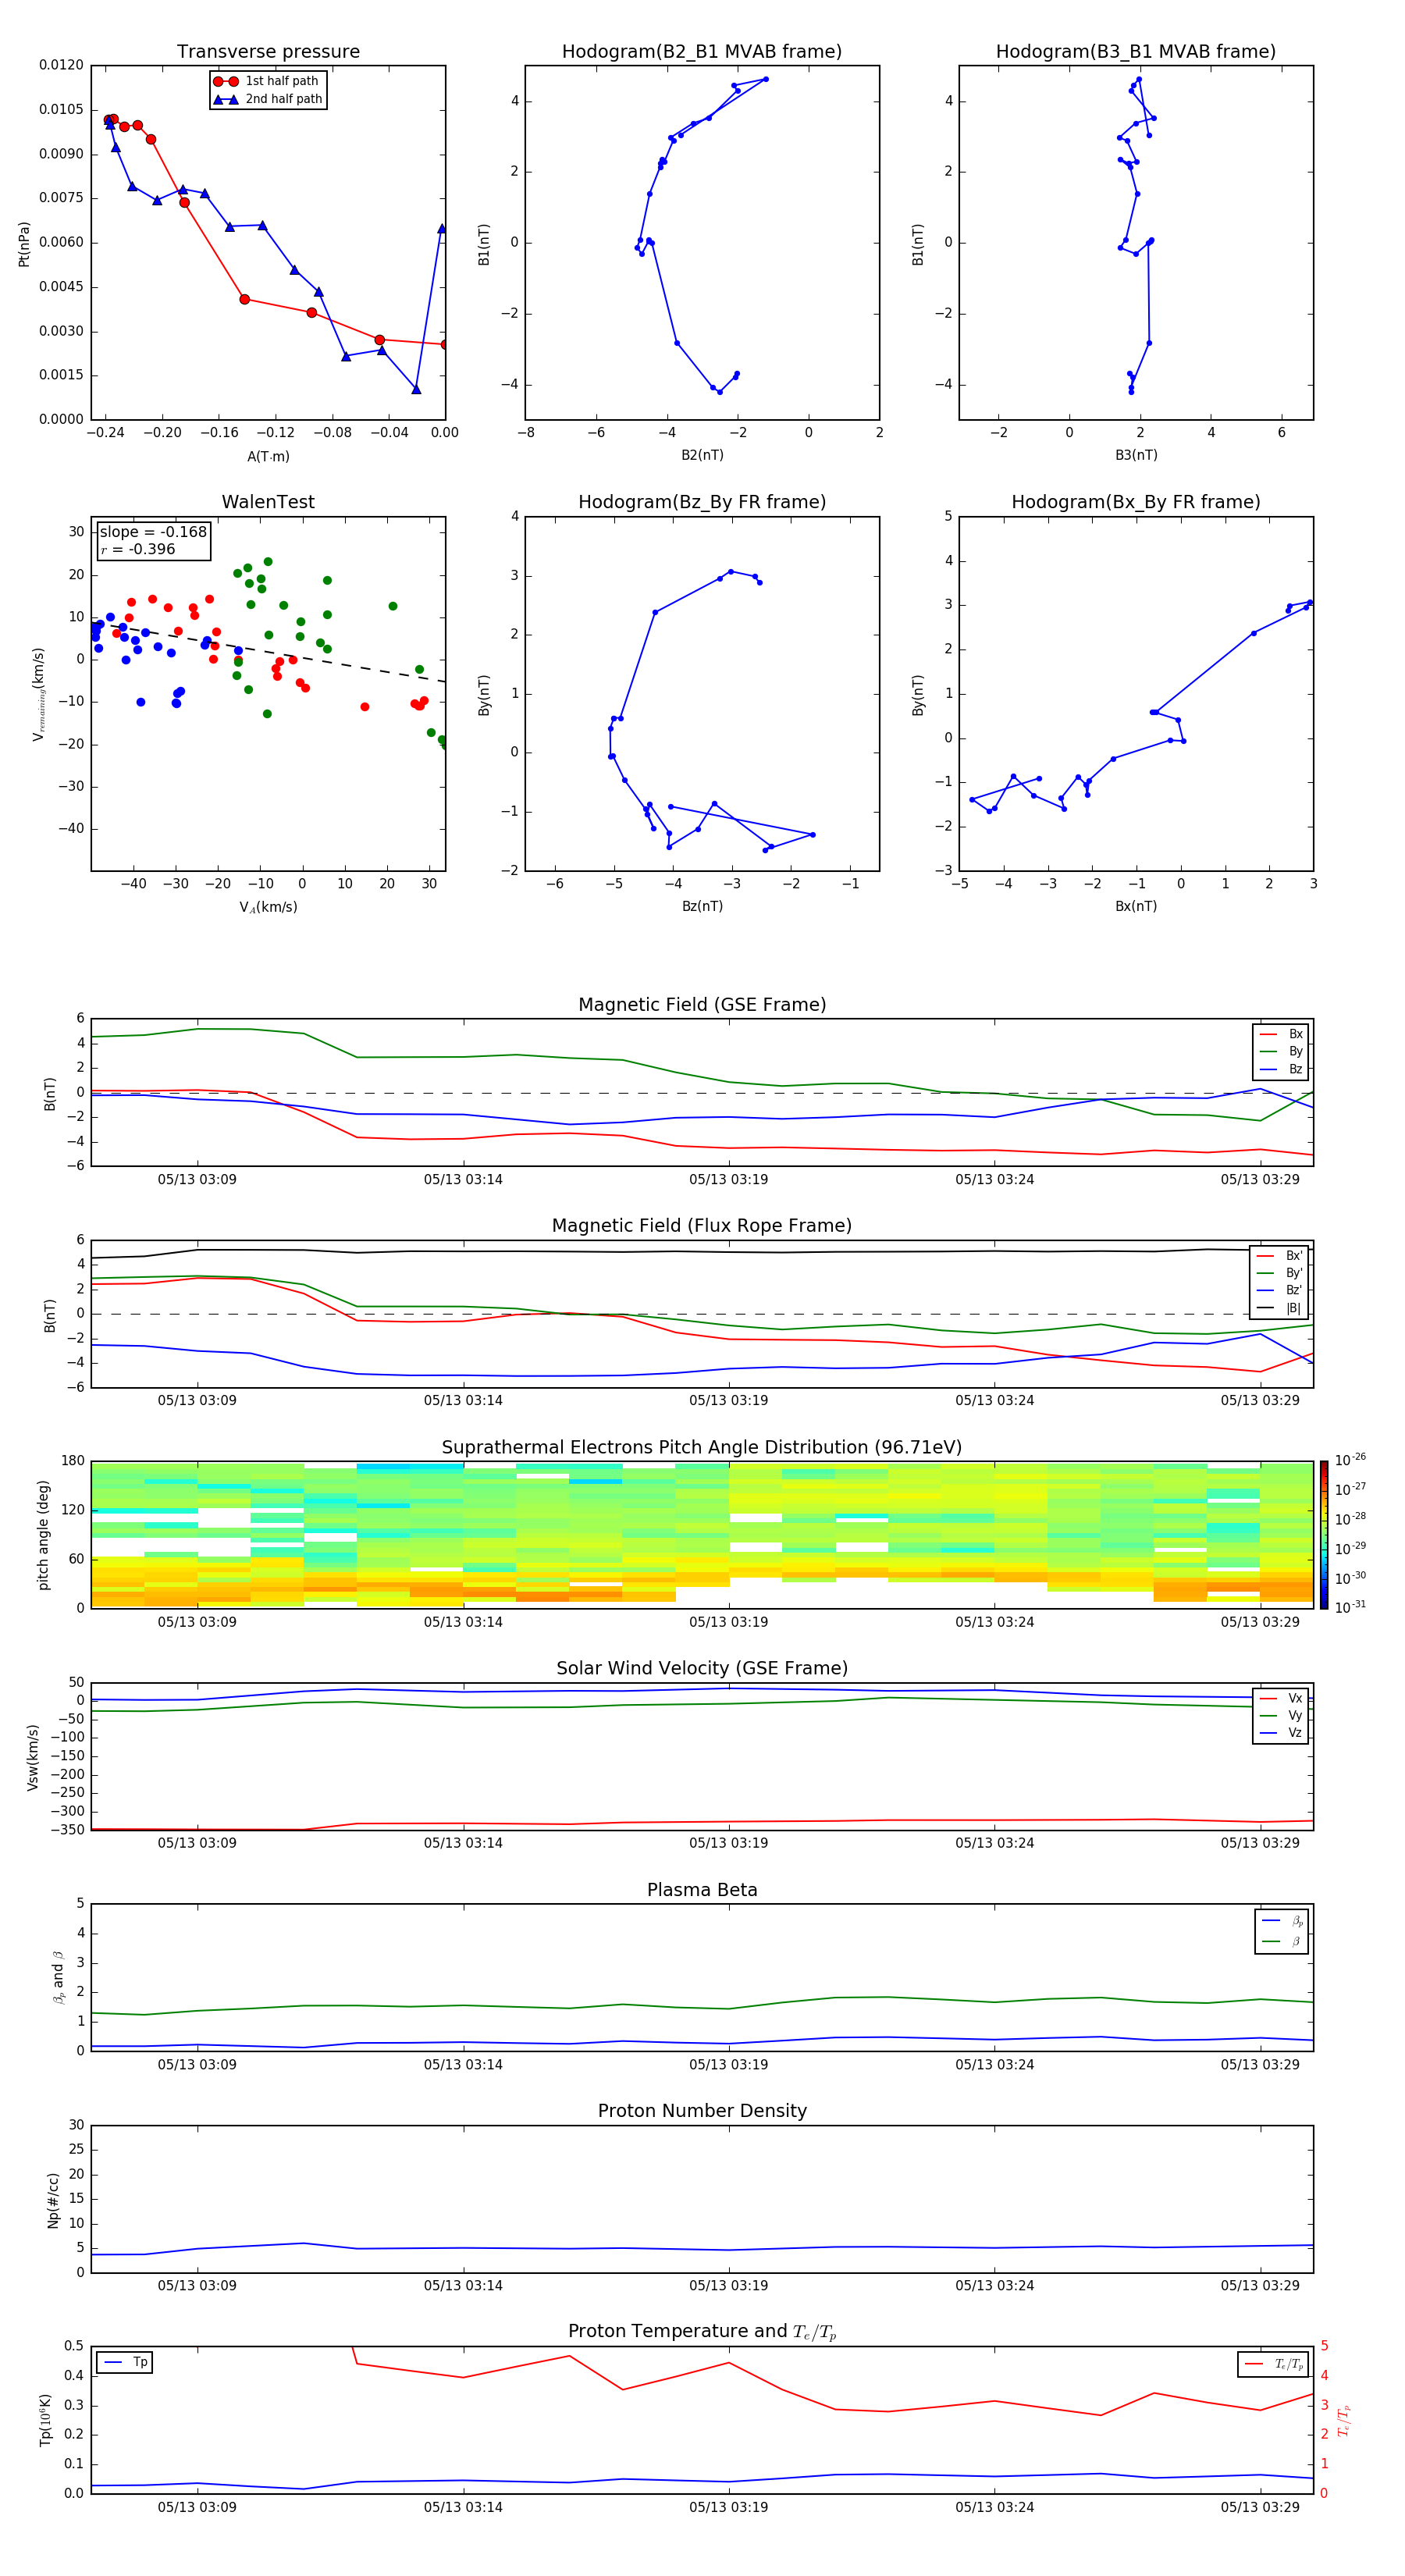Screen dimensions: 1405x2576
Task: Select the "Bx(nT)" x-axis label
Action: [1136, 906]
